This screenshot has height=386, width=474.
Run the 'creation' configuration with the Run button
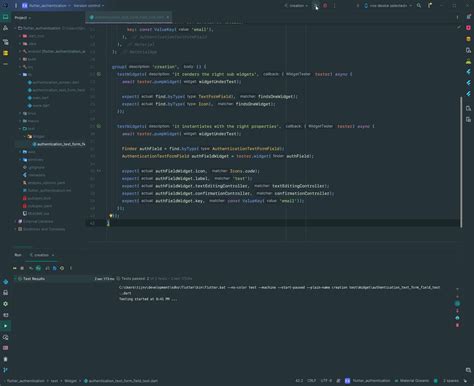tap(315, 6)
